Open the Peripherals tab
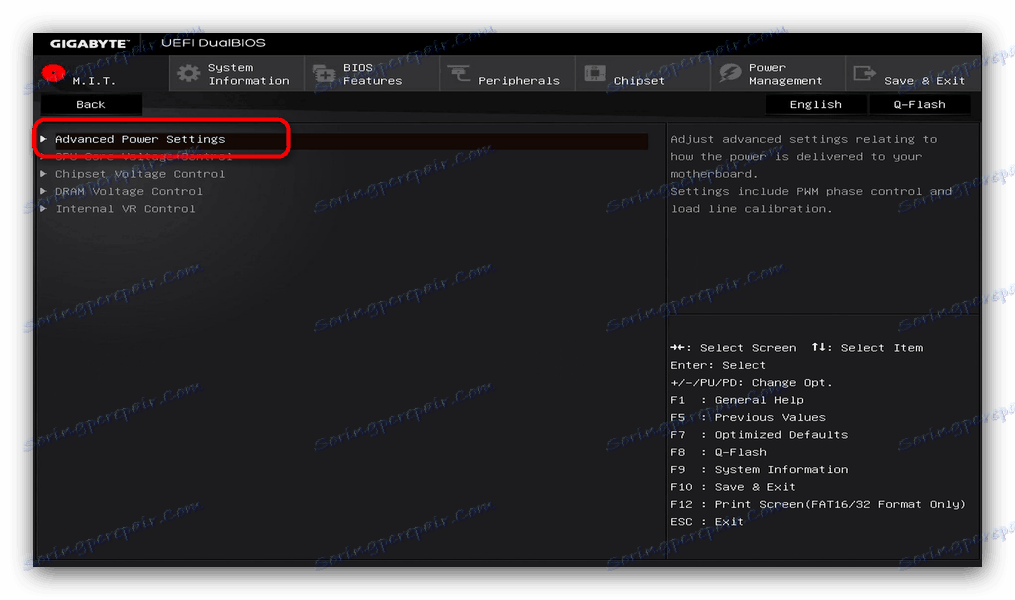Viewport: 1015px width, 600px height. (x=507, y=73)
